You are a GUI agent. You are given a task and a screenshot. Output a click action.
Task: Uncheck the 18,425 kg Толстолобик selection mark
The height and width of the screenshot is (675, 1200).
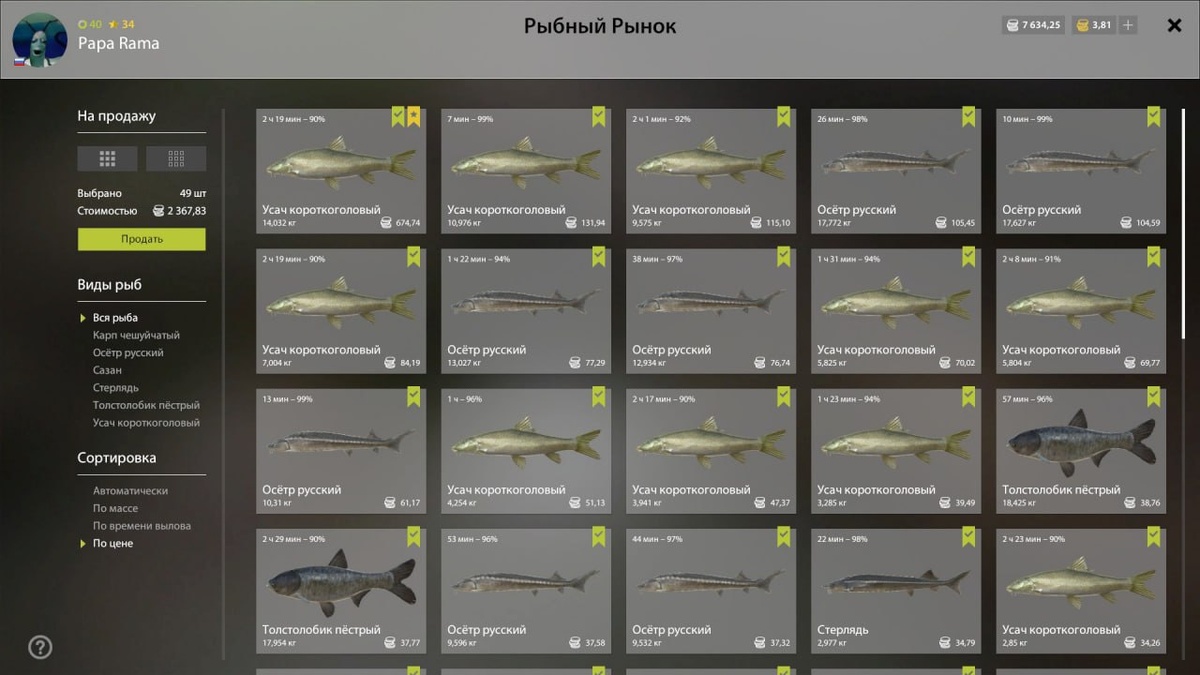pyautogui.click(x=1153, y=397)
